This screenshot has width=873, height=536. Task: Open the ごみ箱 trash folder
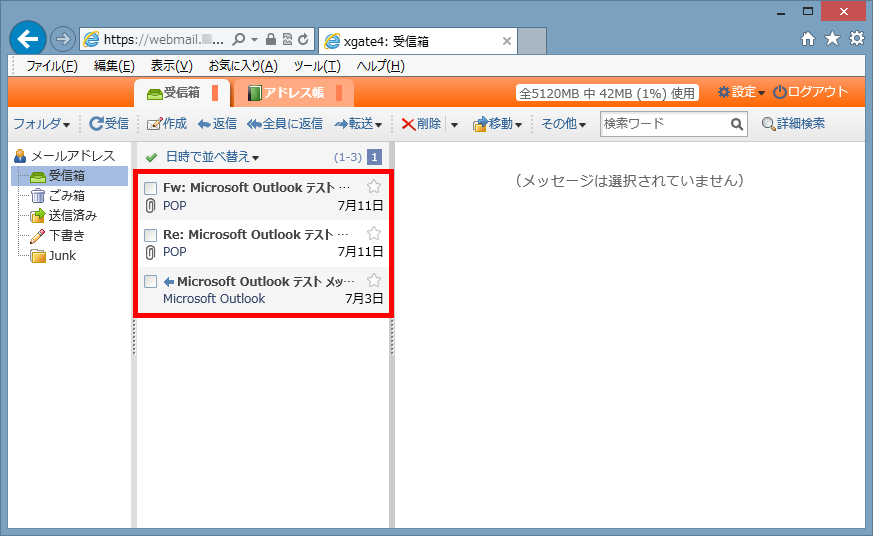click(66, 196)
